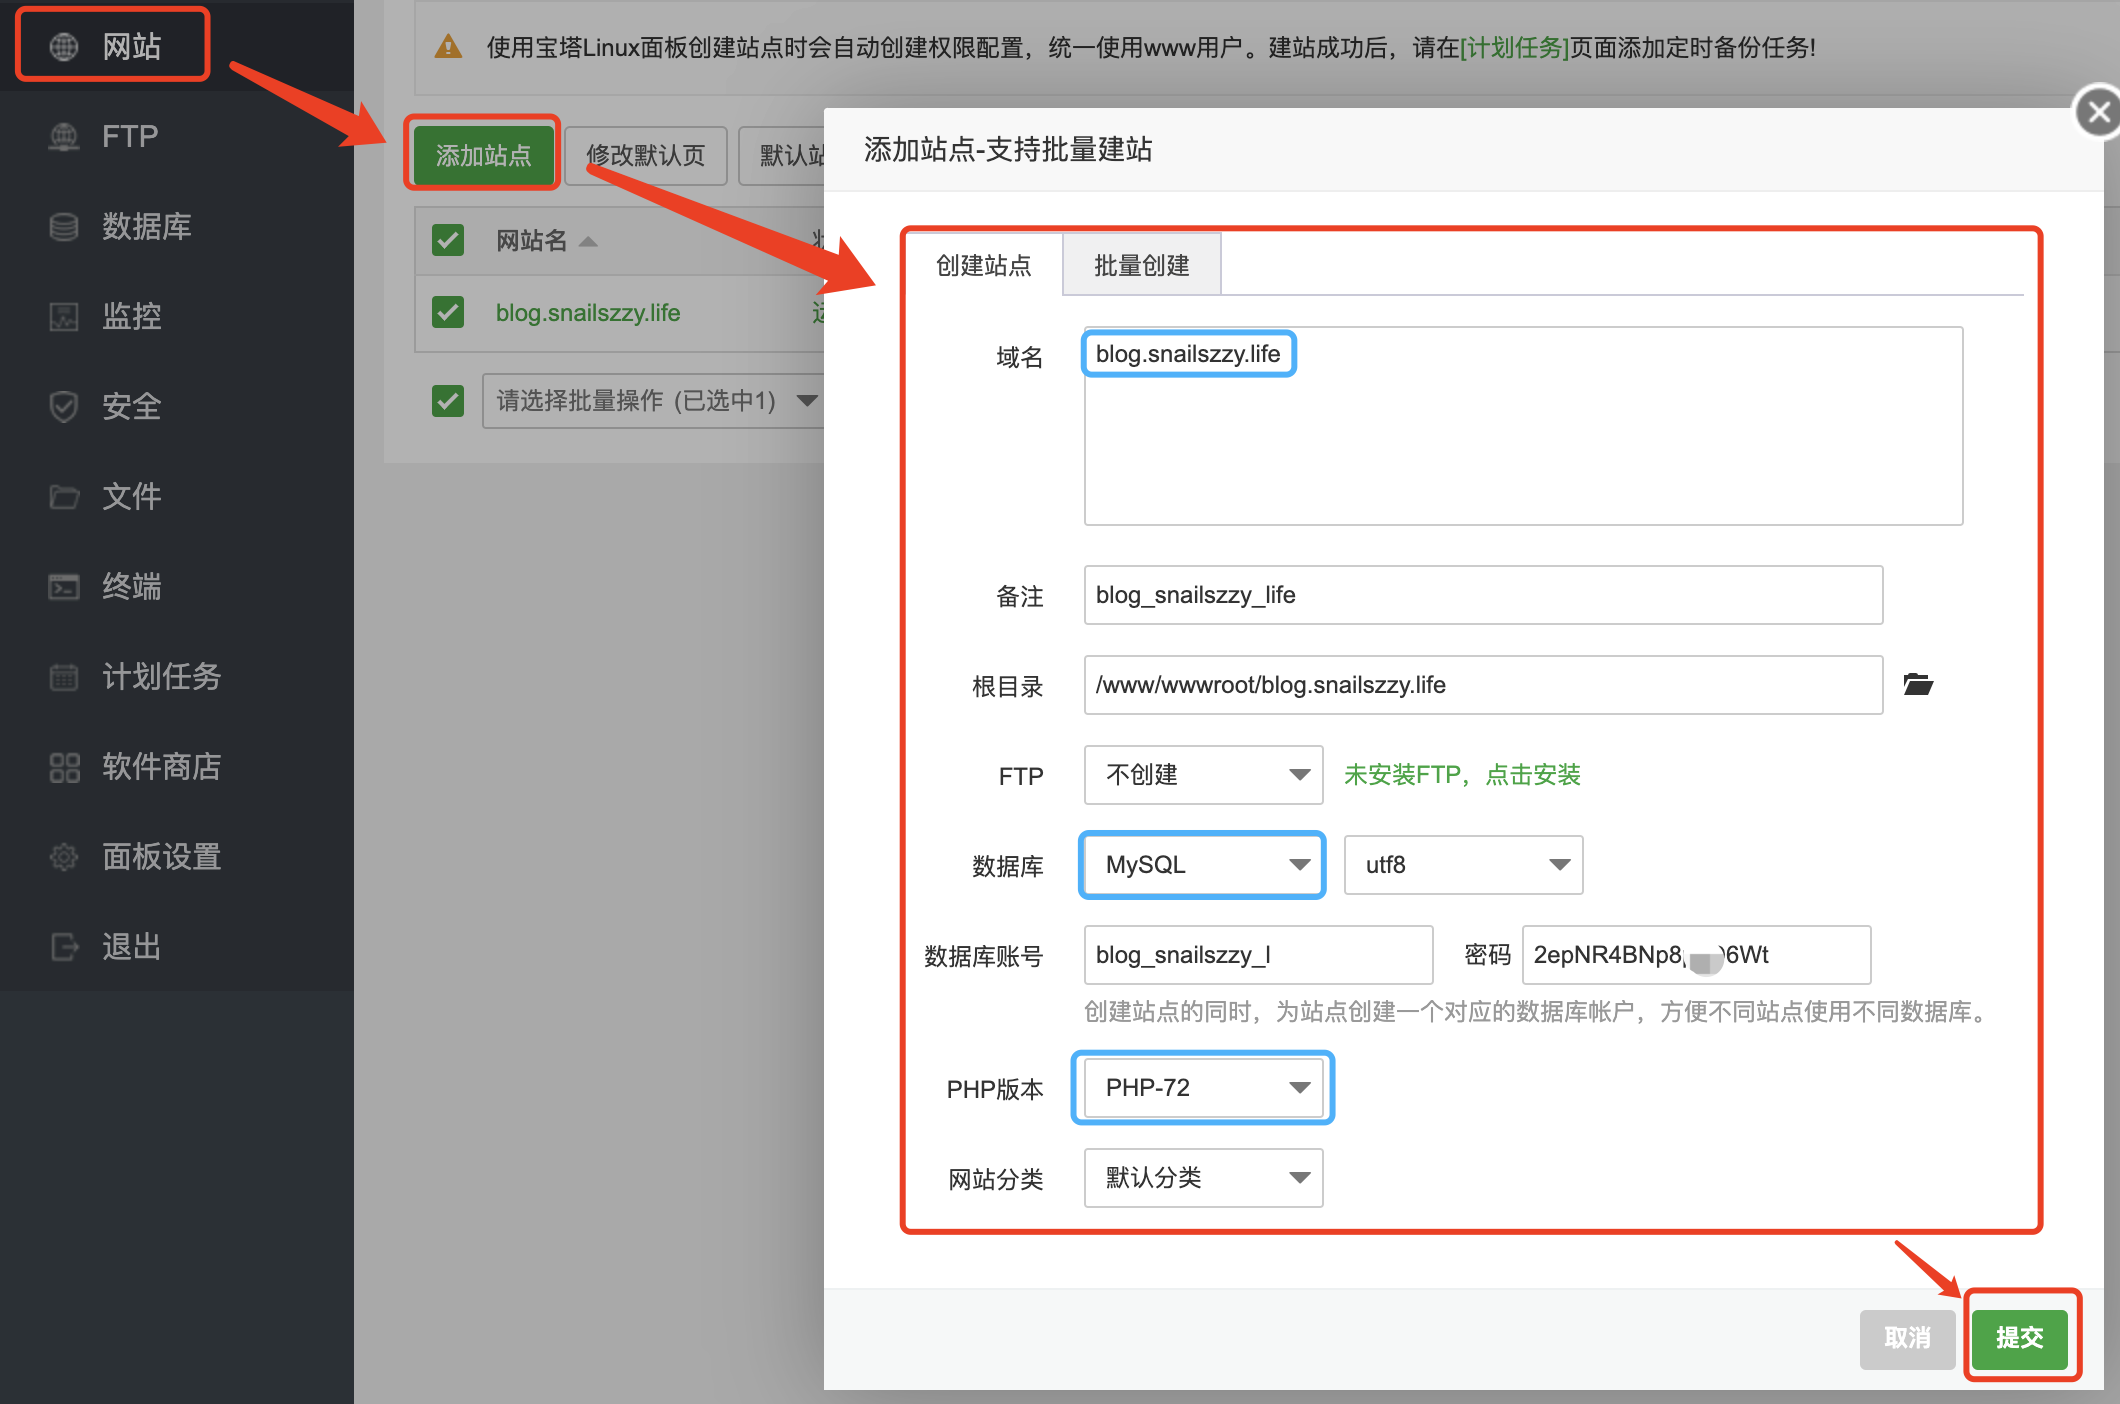Click the FTP sidebar icon
The image size is (2120, 1404).
pyautogui.click(x=64, y=137)
